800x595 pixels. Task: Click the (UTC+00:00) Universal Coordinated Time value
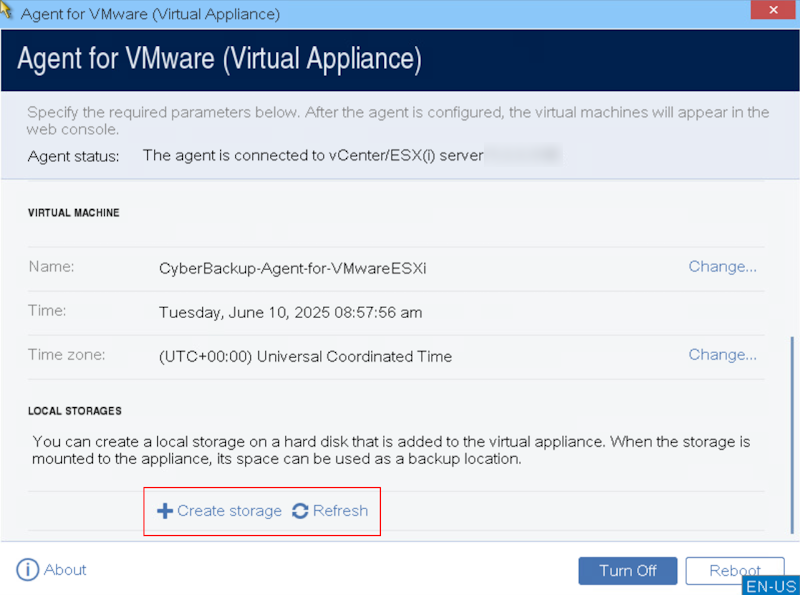tap(305, 356)
